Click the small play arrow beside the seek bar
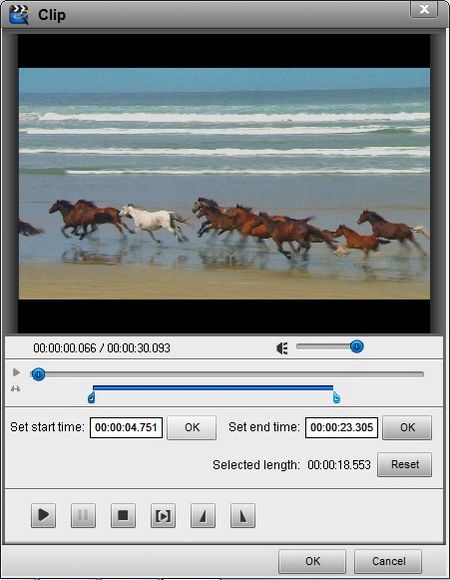Screen dimensions: 450x580 point(16,372)
